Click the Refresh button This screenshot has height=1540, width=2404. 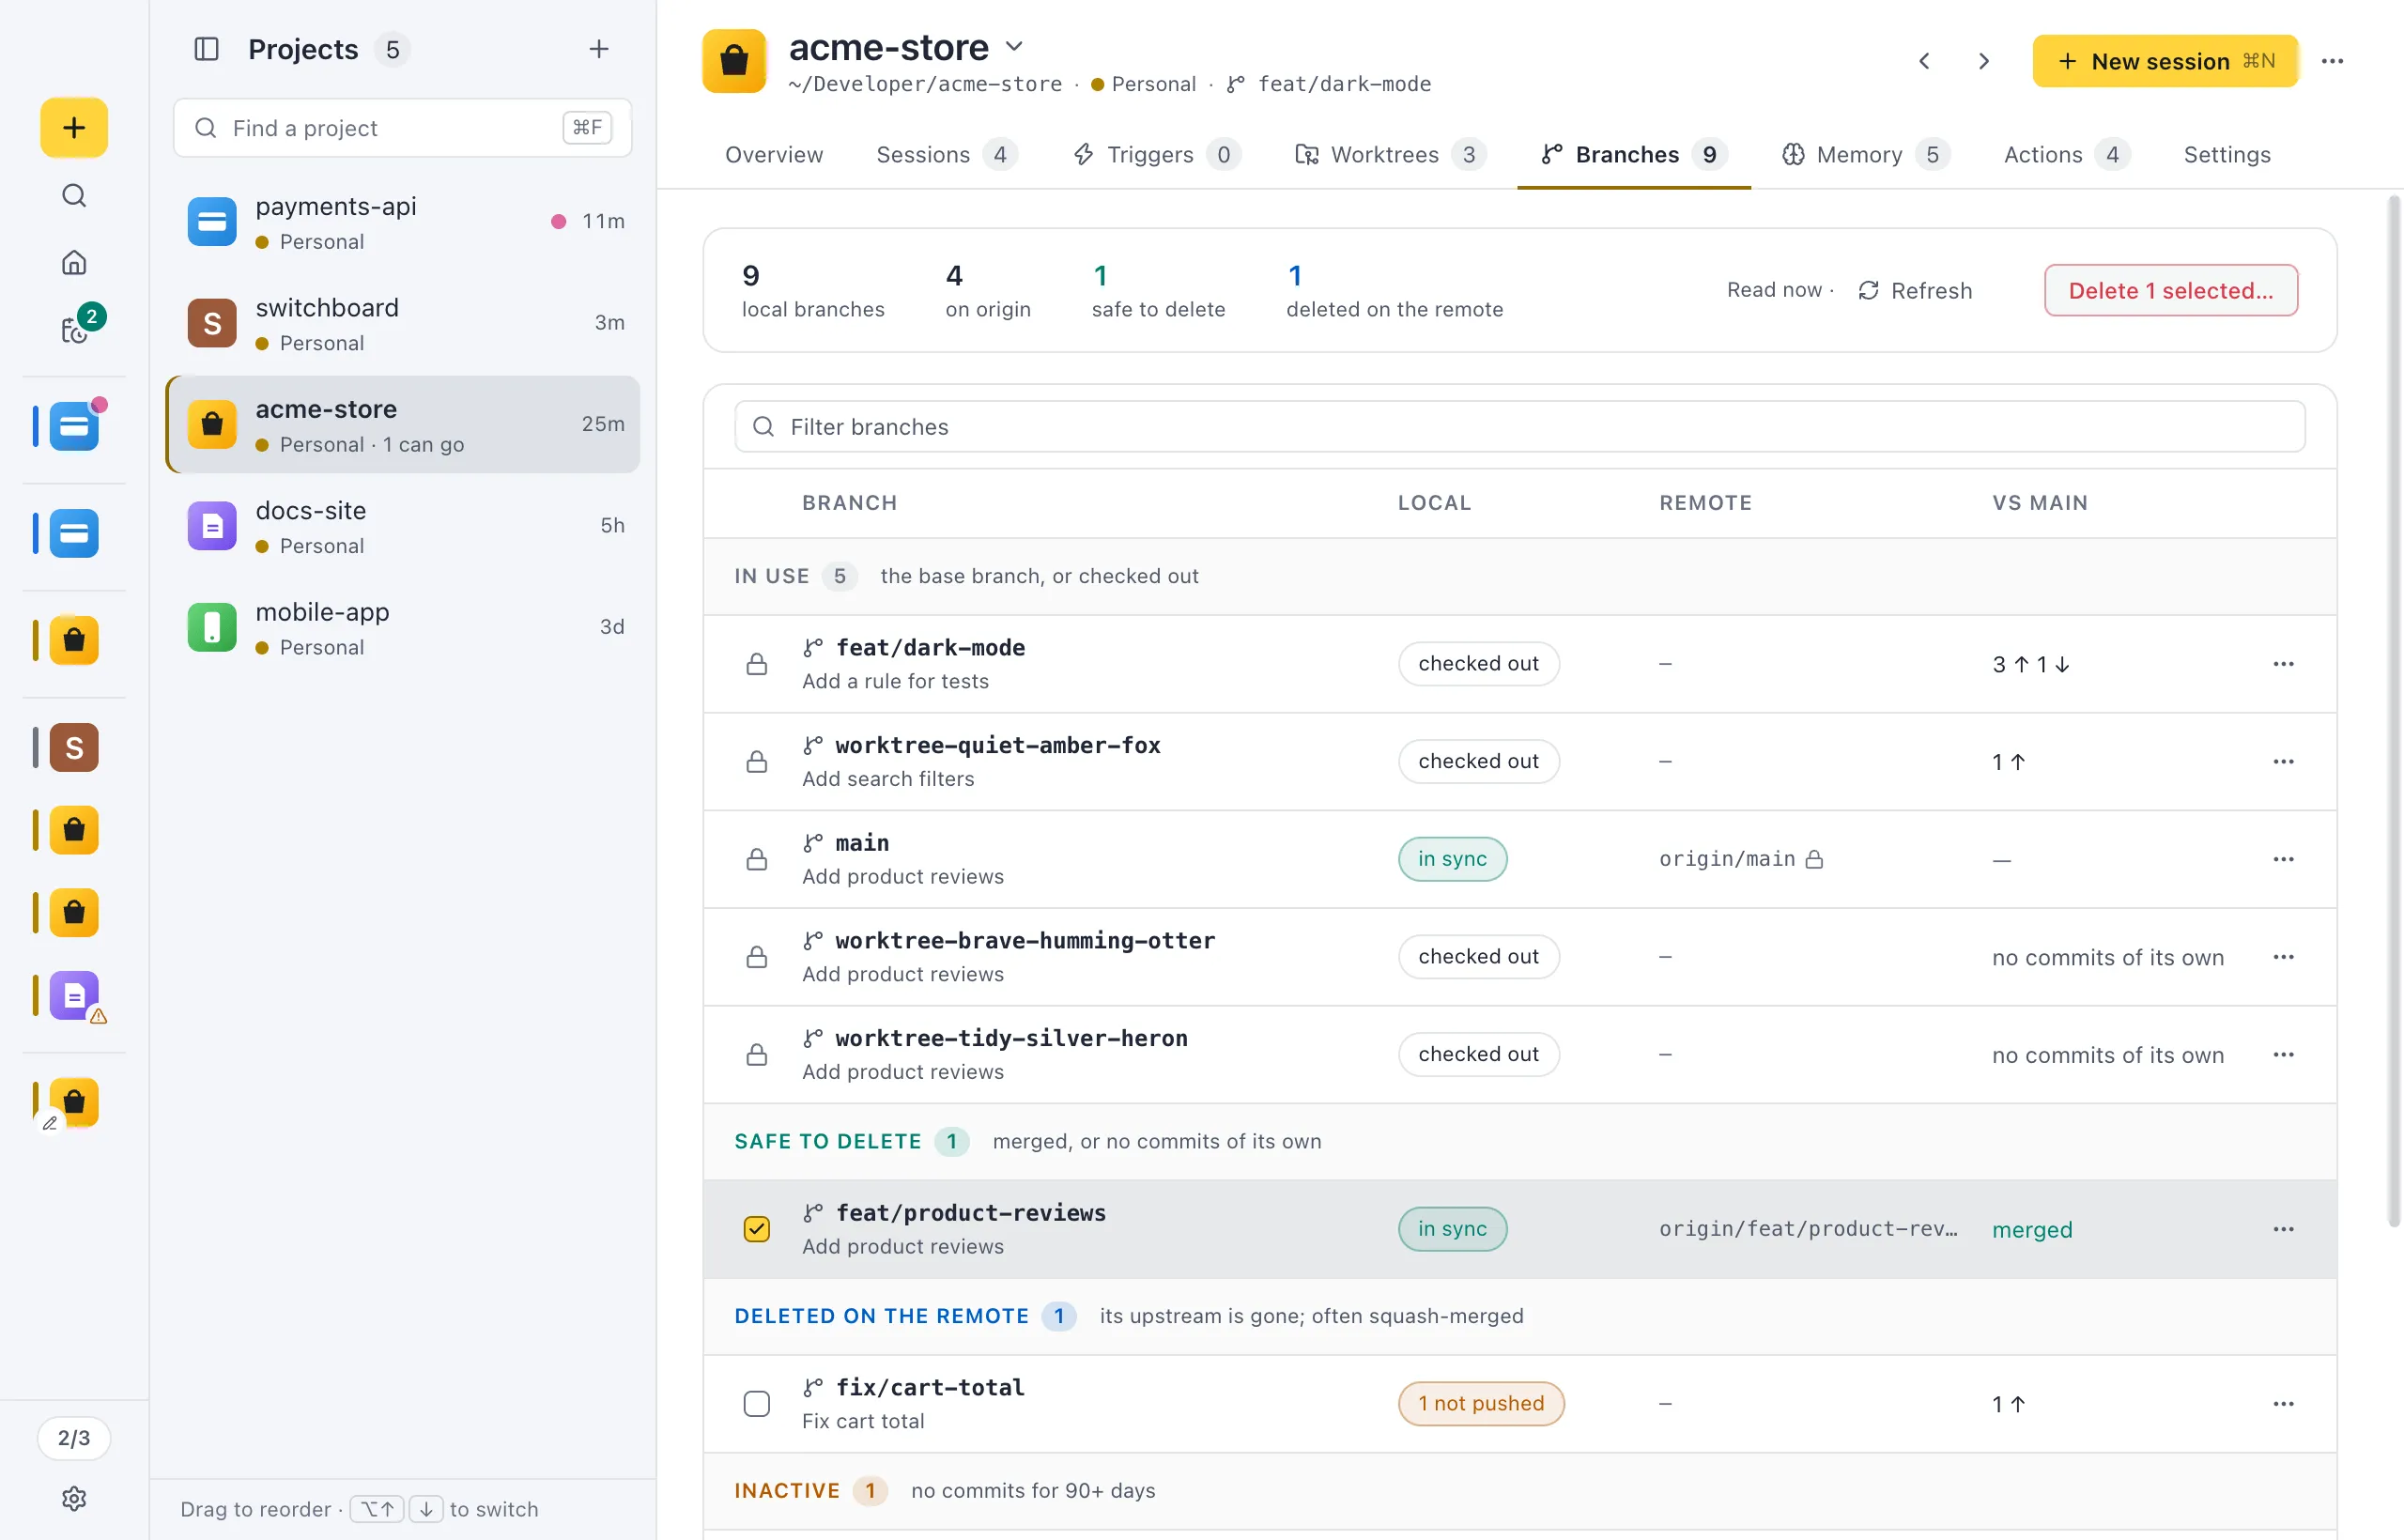(1915, 291)
